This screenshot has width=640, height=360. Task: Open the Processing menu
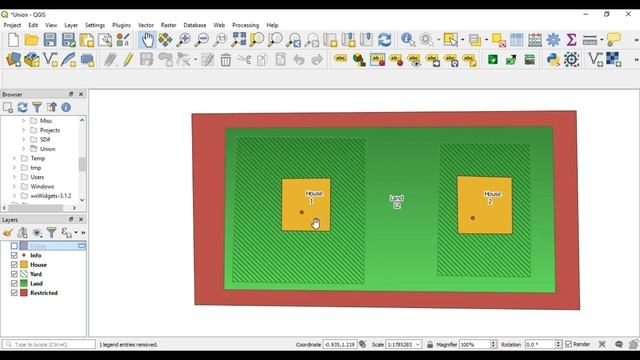(x=246, y=25)
